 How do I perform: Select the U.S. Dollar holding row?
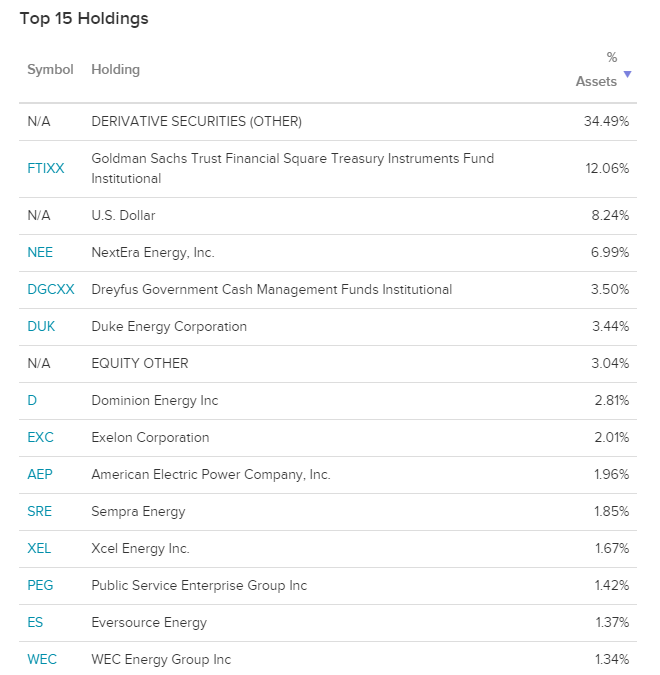click(328, 216)
